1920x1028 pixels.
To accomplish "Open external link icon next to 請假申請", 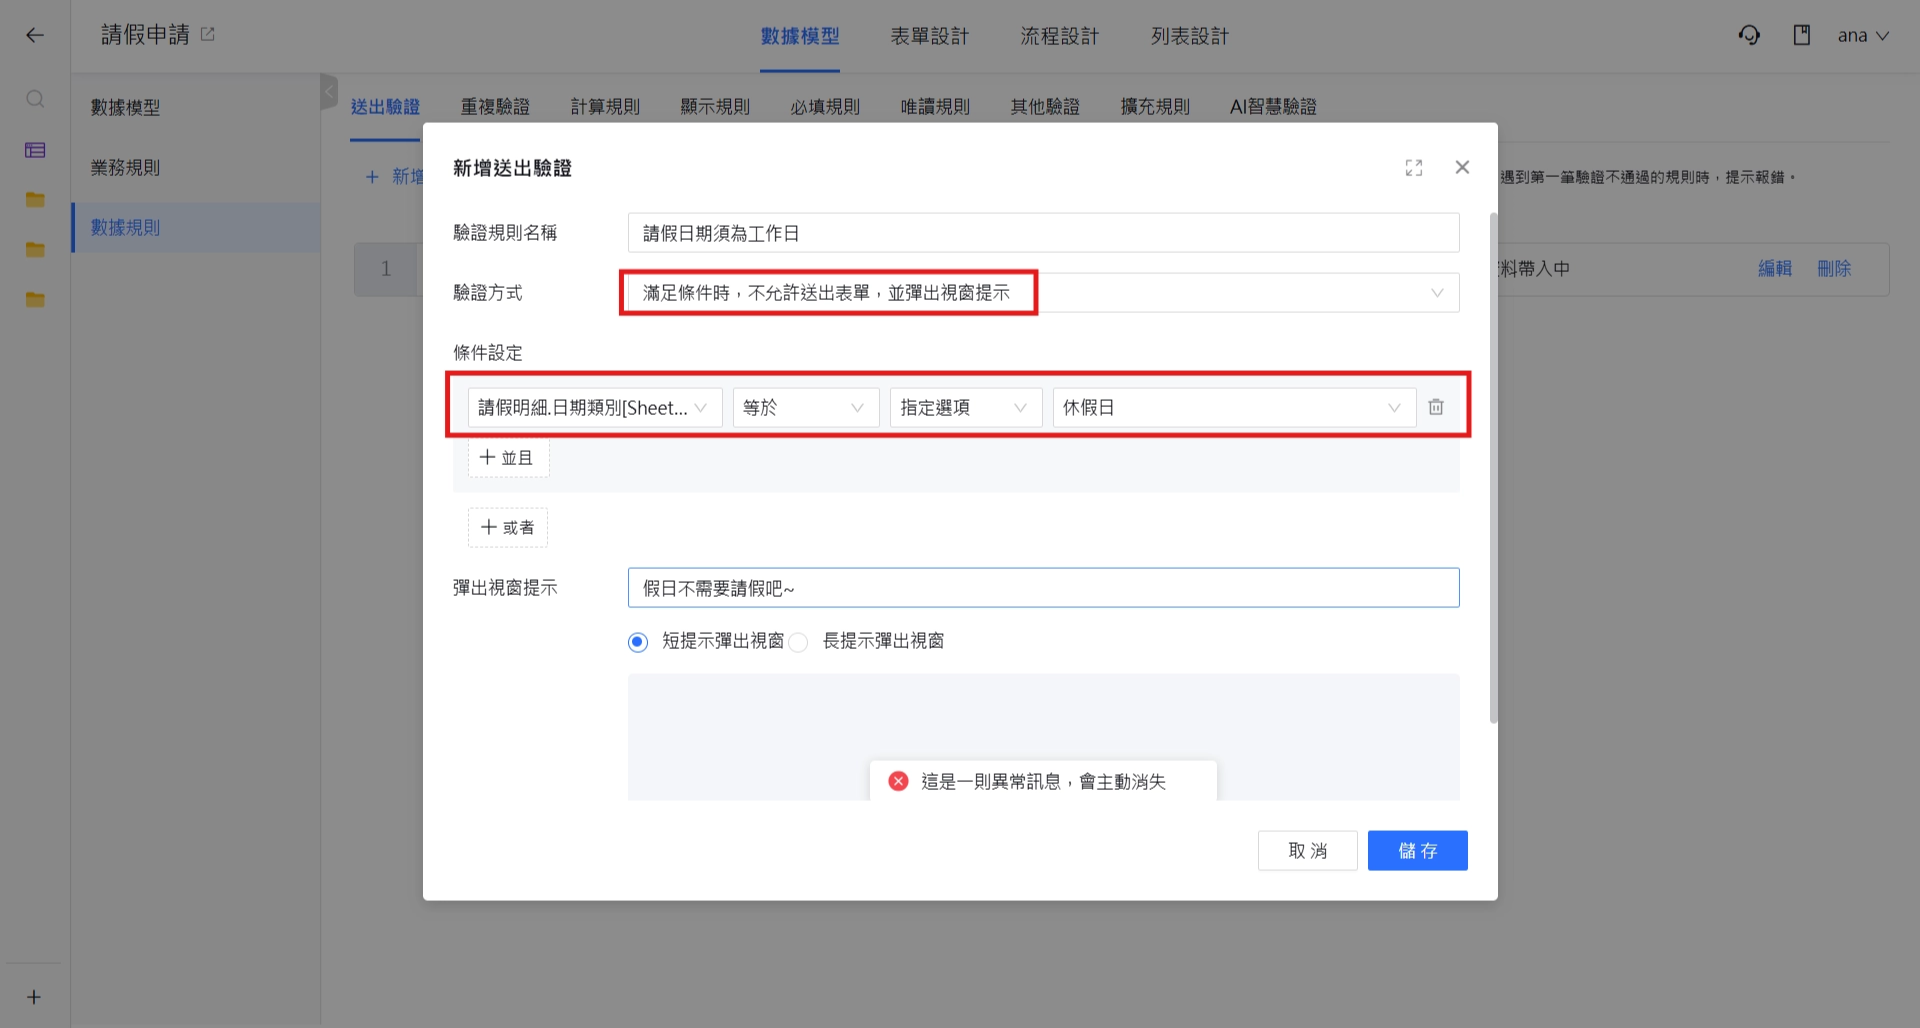I will click(208, 34).
